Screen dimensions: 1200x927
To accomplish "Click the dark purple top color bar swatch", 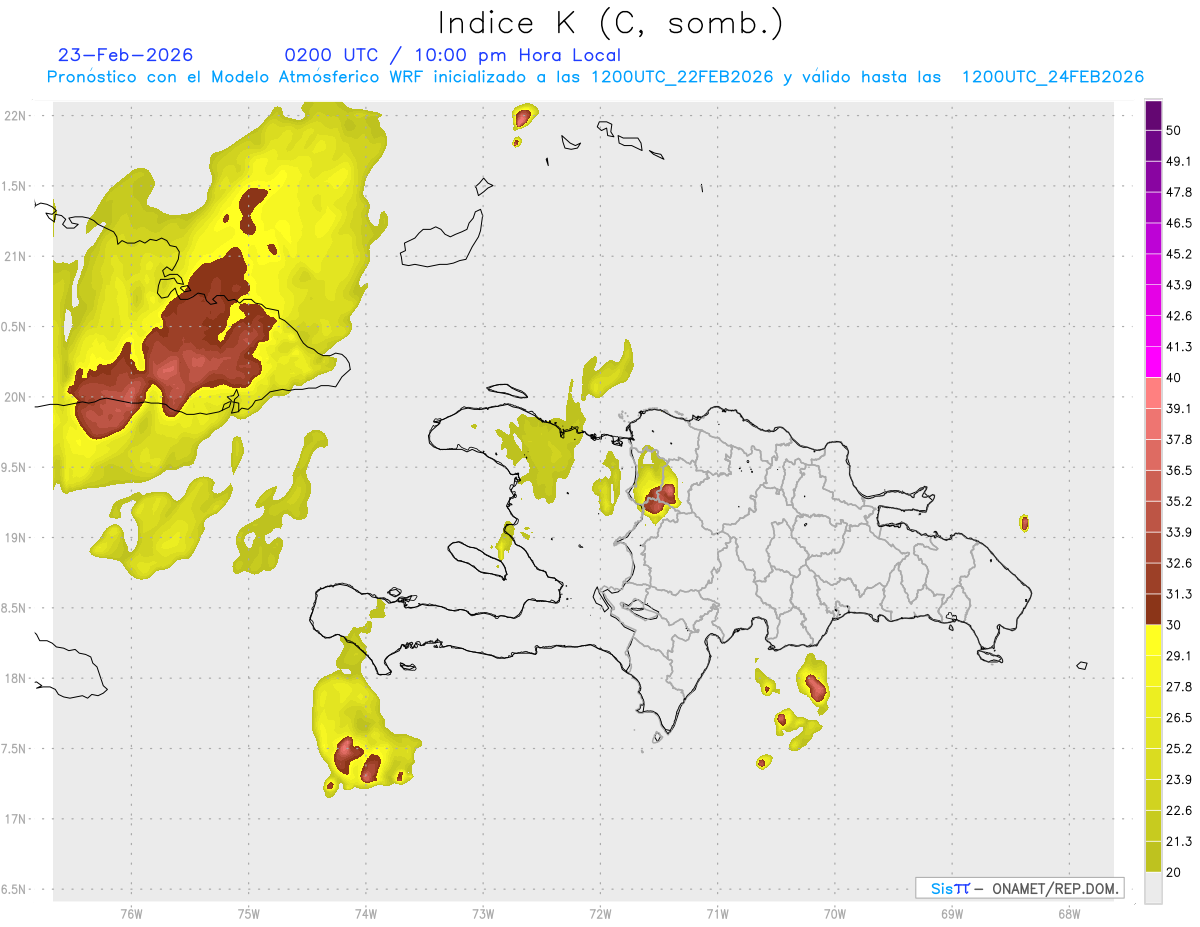I will coord(1153,116).
